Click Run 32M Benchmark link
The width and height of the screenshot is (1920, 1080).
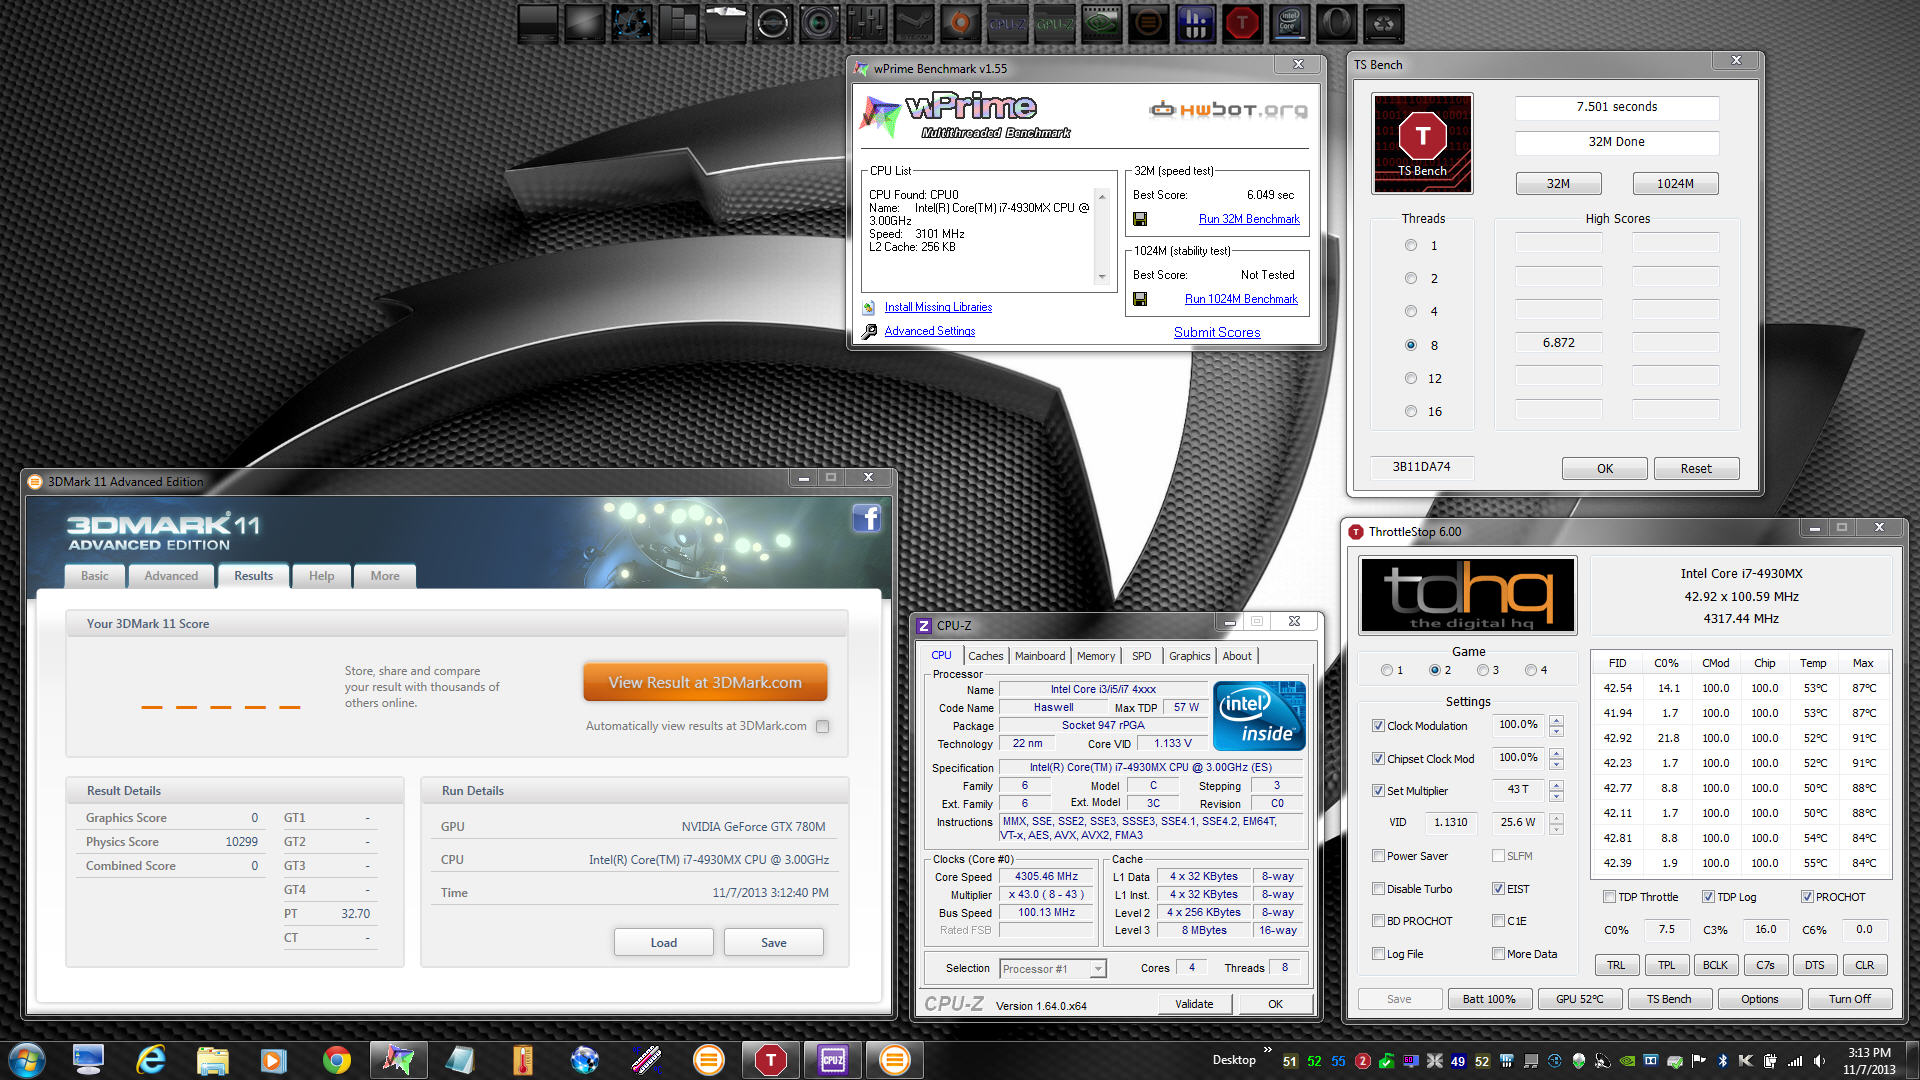point(1249,219)
